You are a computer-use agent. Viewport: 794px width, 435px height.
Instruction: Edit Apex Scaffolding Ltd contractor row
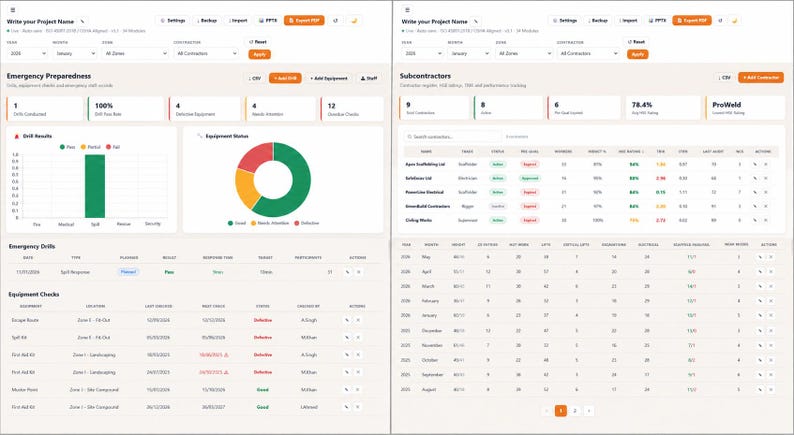pos(755,164)
